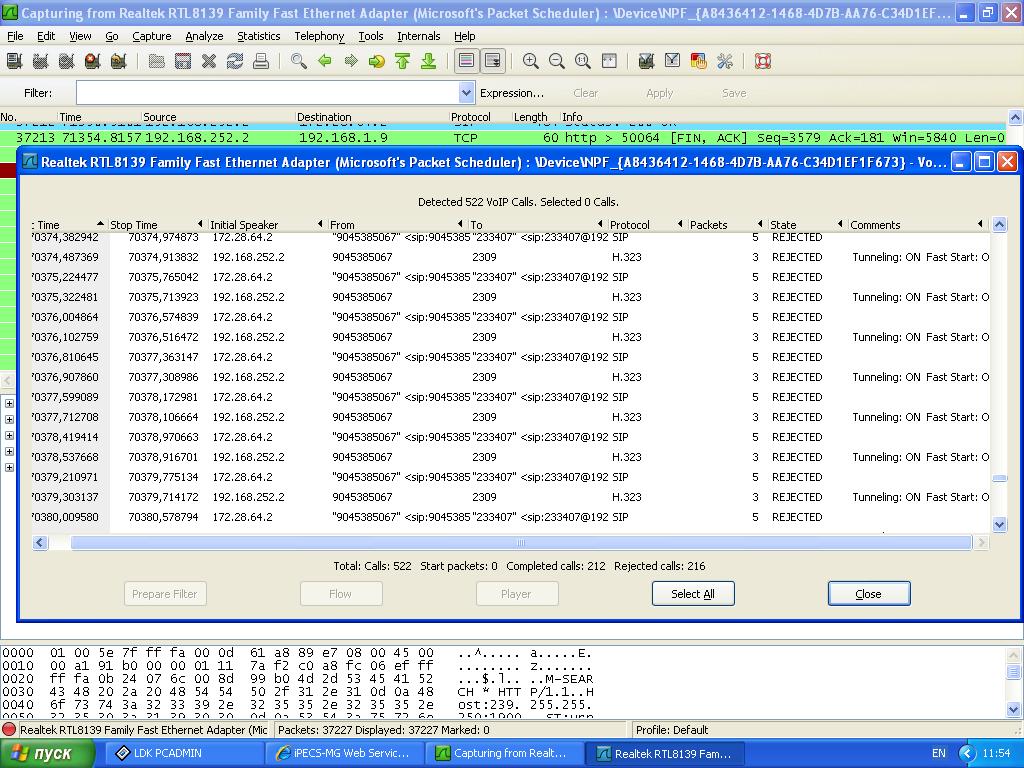This screenshot has width=1024, height=768.
Task: Click the Find packet magnifier icon
Action: (298, 62)
